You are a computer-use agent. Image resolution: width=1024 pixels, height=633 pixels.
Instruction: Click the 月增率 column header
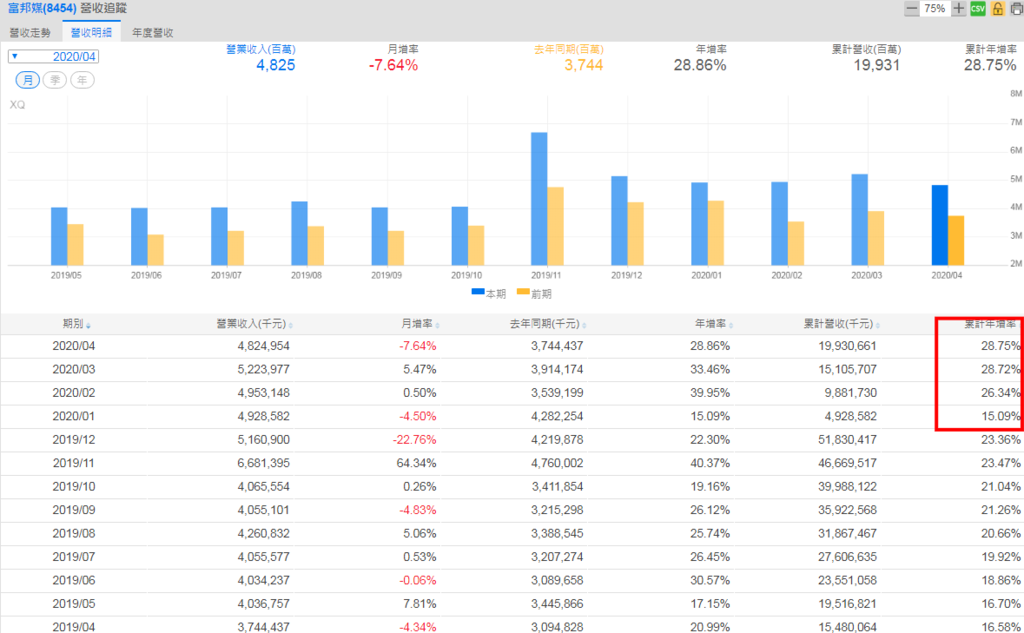[x=417, y=324]
